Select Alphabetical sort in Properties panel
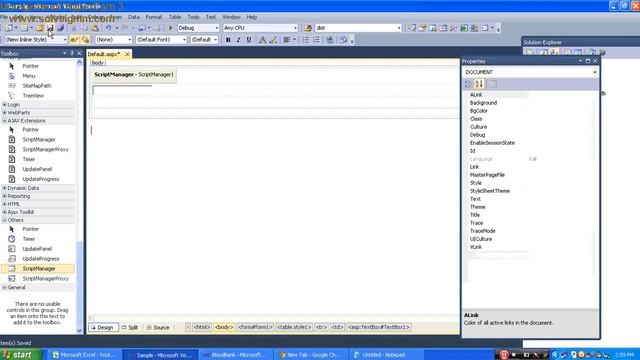This screenshot has height=360, width=640. [x=479, y=84]
